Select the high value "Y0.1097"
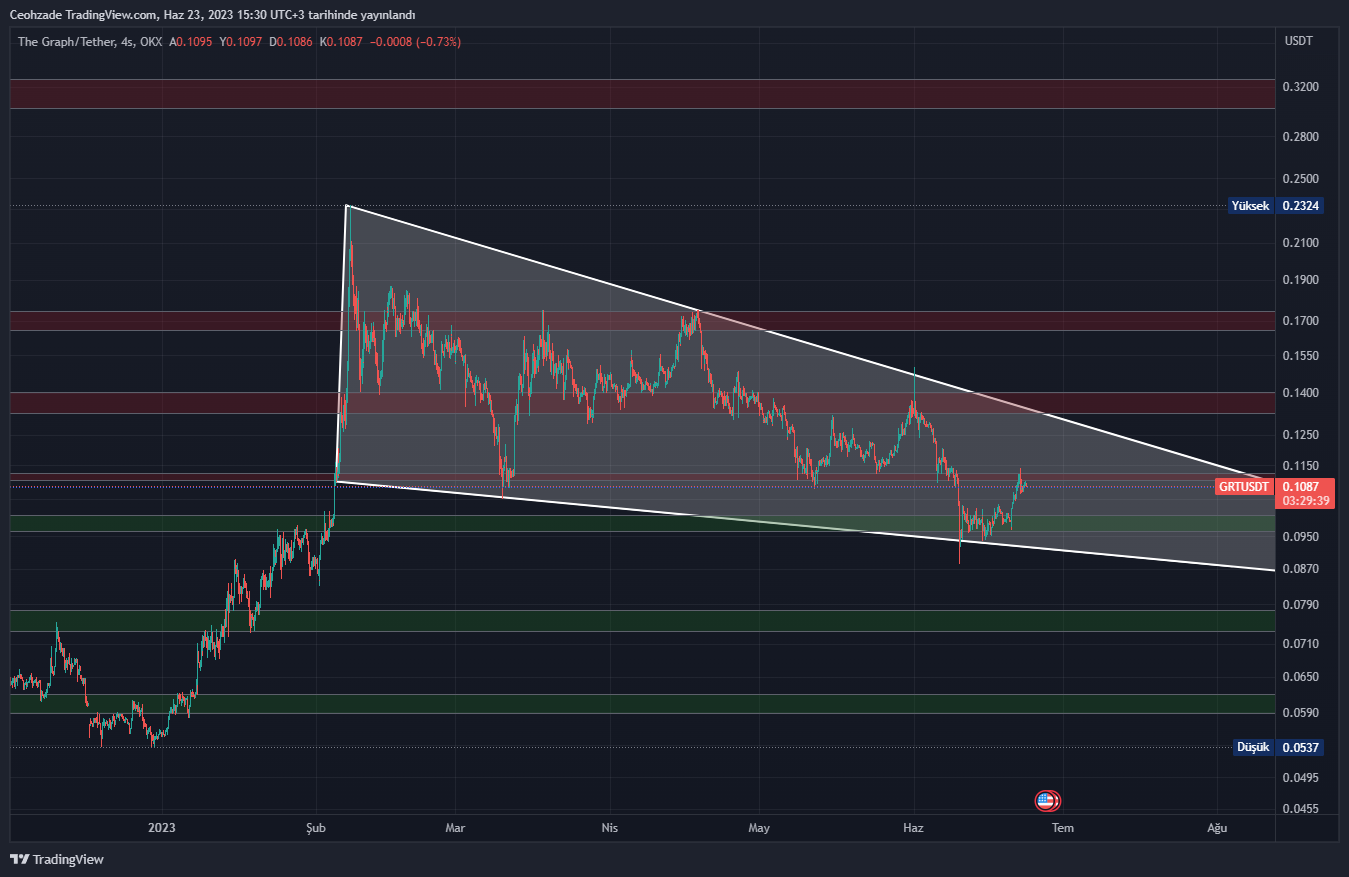The height and width of the screenshot is (877, 1349). (241, 42)
